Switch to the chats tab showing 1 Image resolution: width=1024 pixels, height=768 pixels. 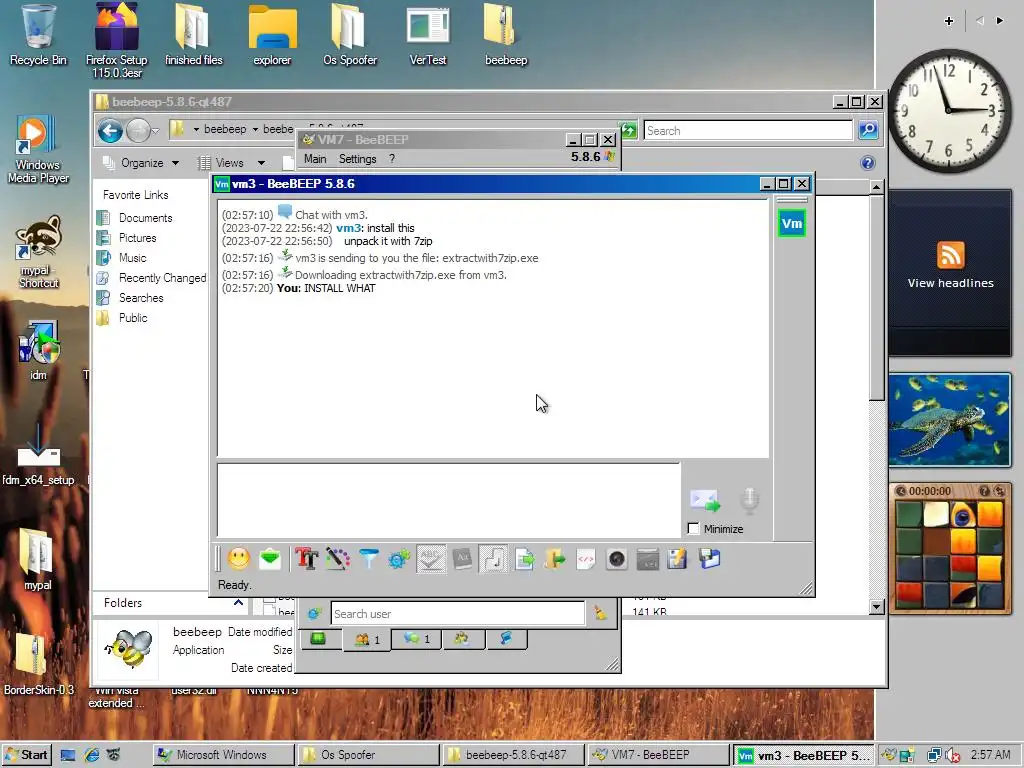[x=417, y=639]
